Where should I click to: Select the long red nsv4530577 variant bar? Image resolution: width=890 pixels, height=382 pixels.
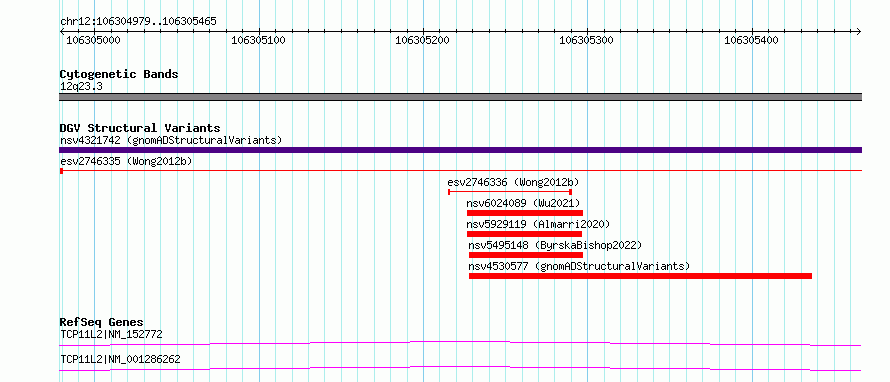point(640,276)
